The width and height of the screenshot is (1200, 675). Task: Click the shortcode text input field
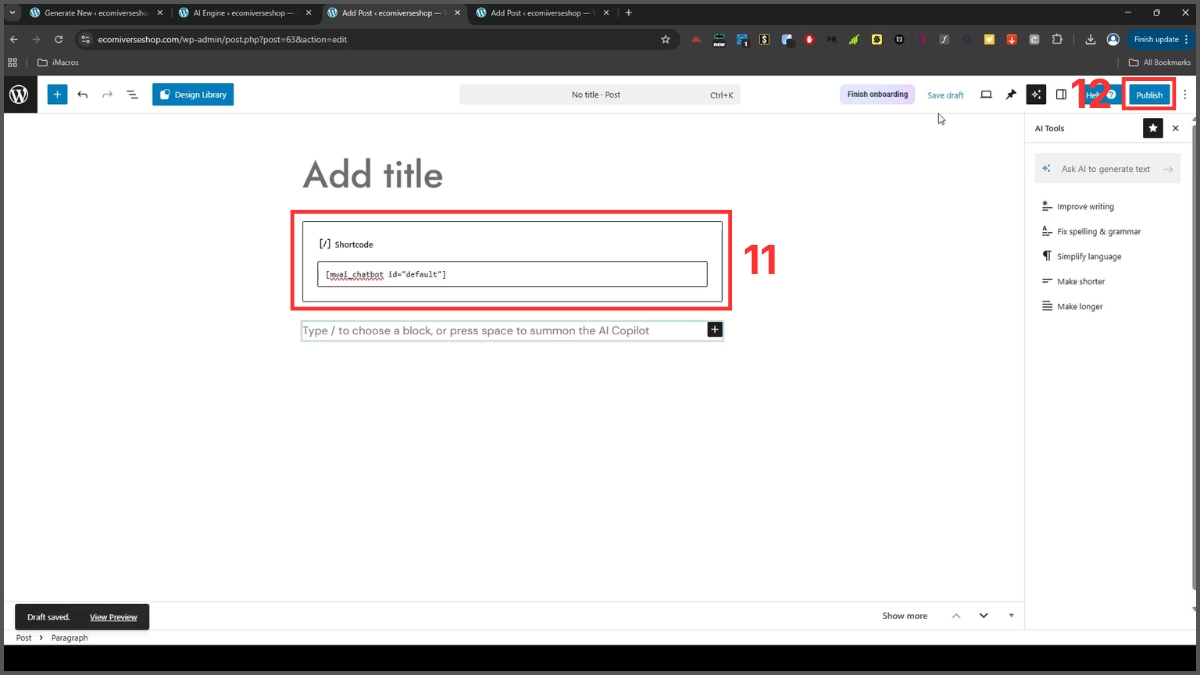coord(512,274)
